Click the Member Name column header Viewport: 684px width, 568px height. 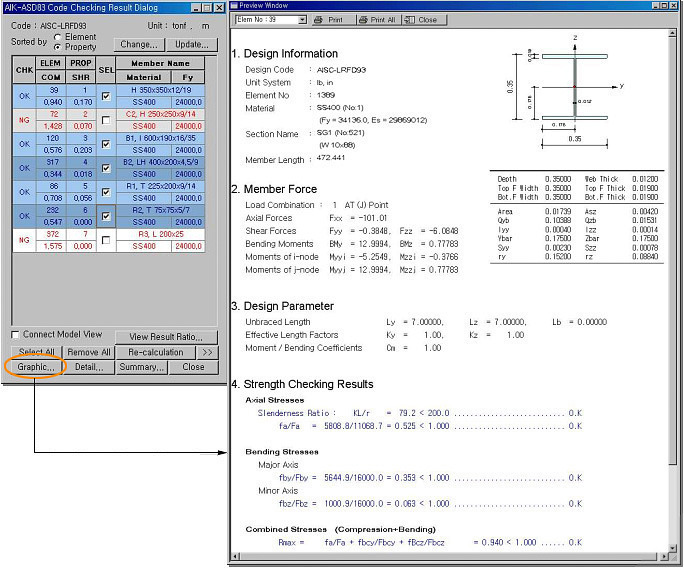click(x=161, y=63)
